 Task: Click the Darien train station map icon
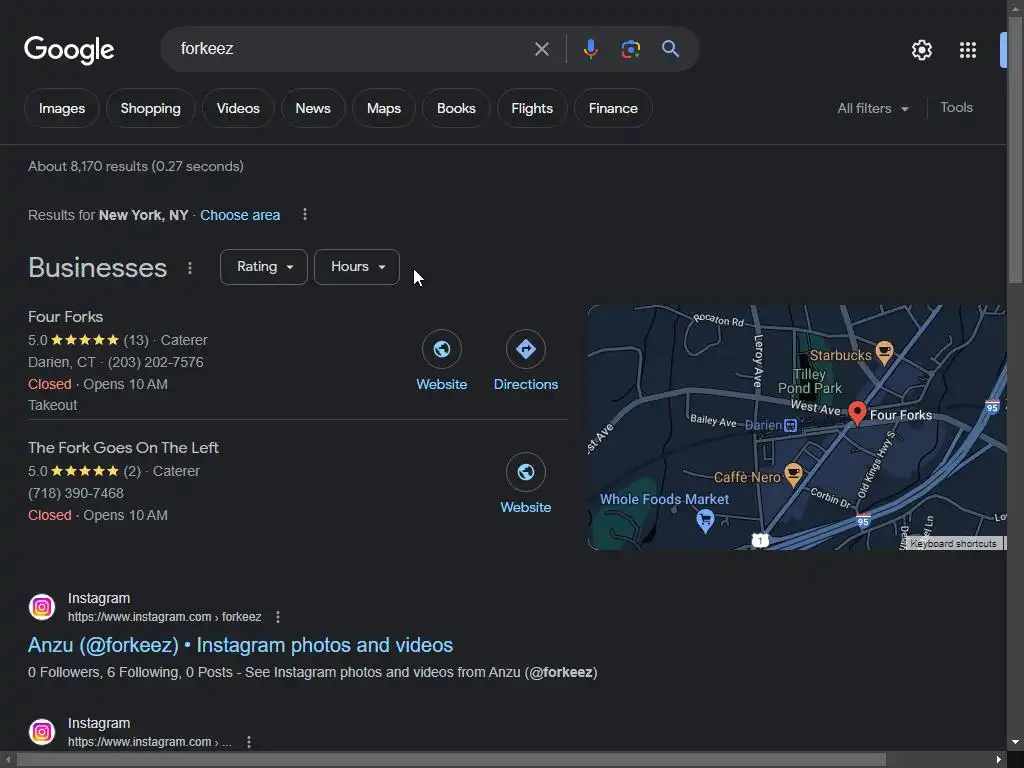coord(790,426)
